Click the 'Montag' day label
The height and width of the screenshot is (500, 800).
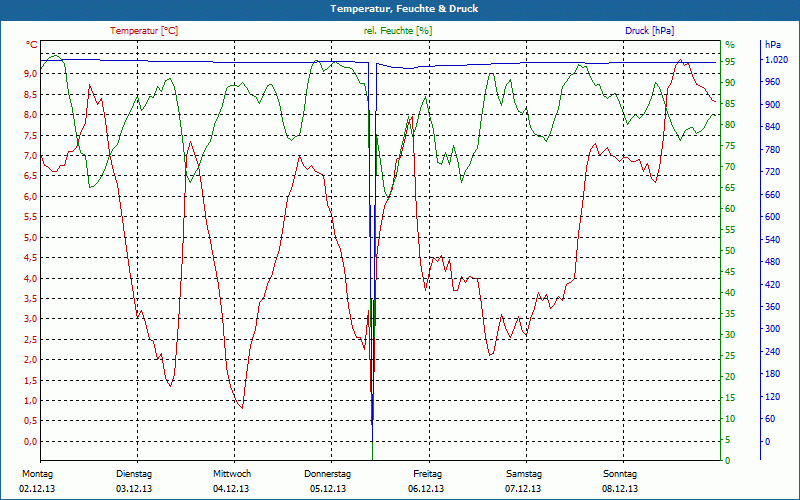[x=37, y=474]
